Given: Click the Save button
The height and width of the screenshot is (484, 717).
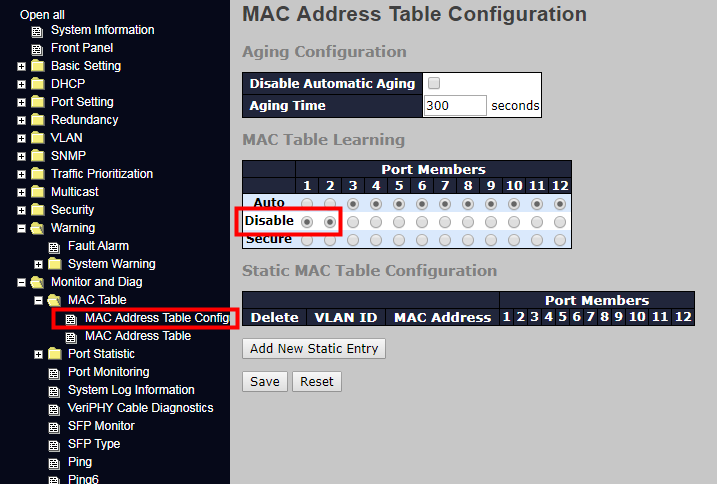Looking at the screenshot, I should click(265, 381).
